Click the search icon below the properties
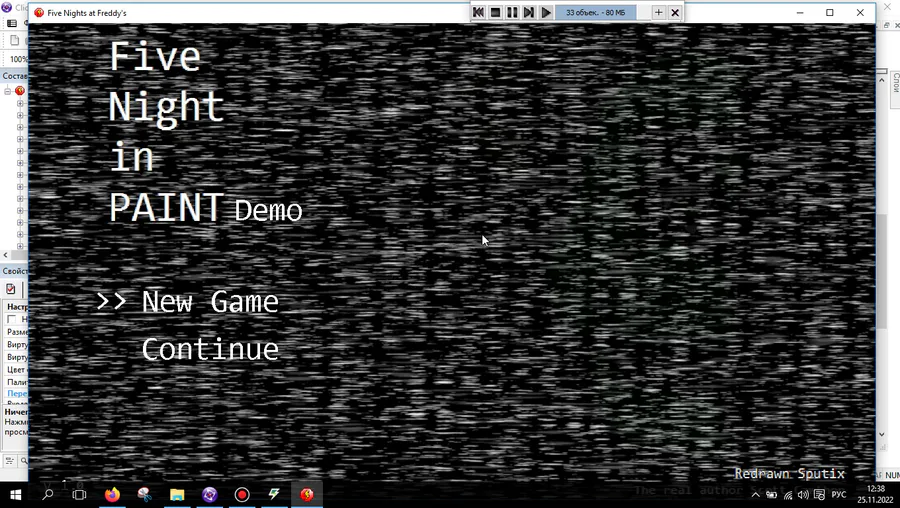Image resolution: width=900 pixels, height=508 pixels. [x=24, y=460]
